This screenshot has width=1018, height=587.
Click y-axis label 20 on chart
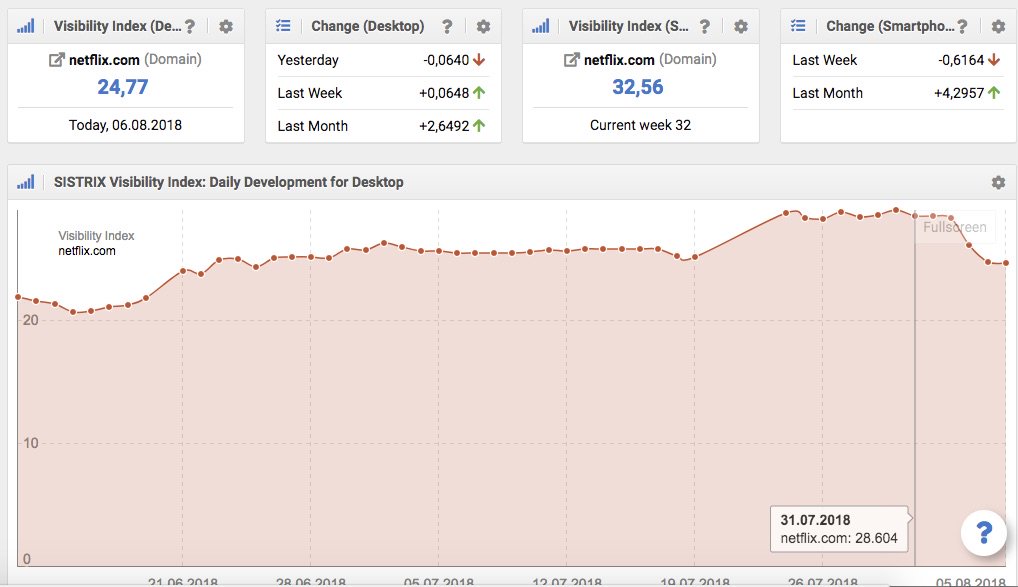point(31,320)
